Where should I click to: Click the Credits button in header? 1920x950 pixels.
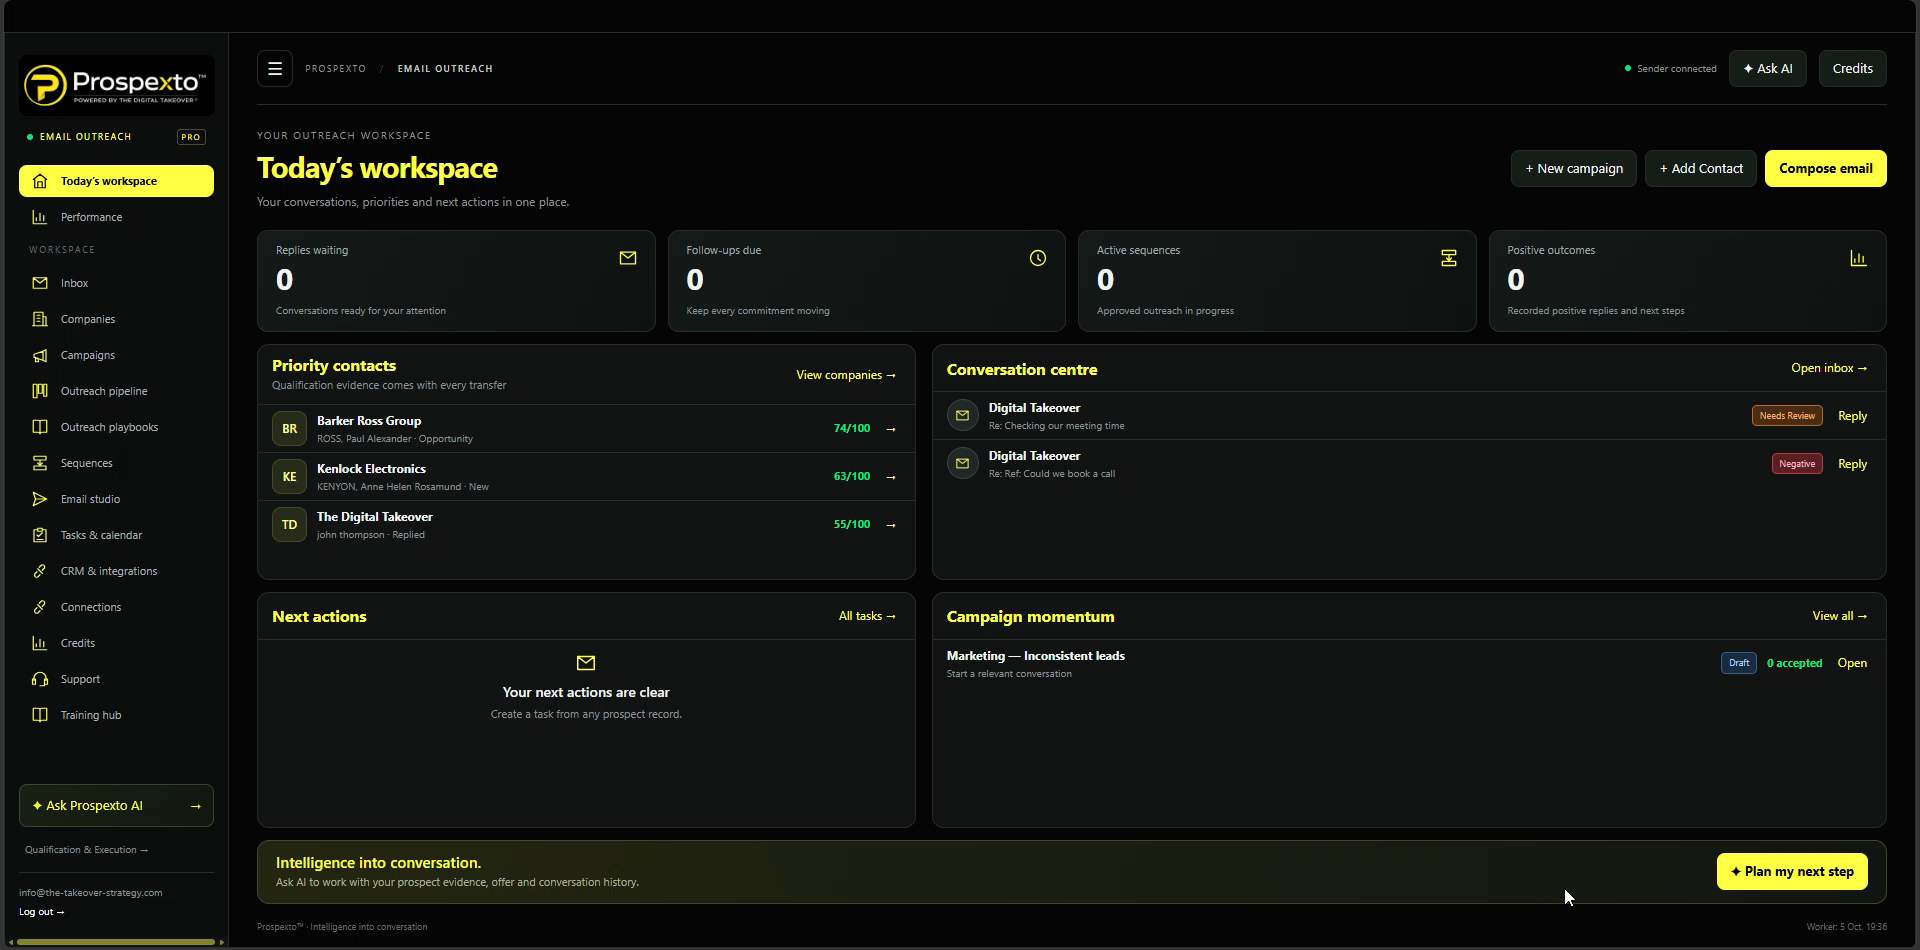1853,69
